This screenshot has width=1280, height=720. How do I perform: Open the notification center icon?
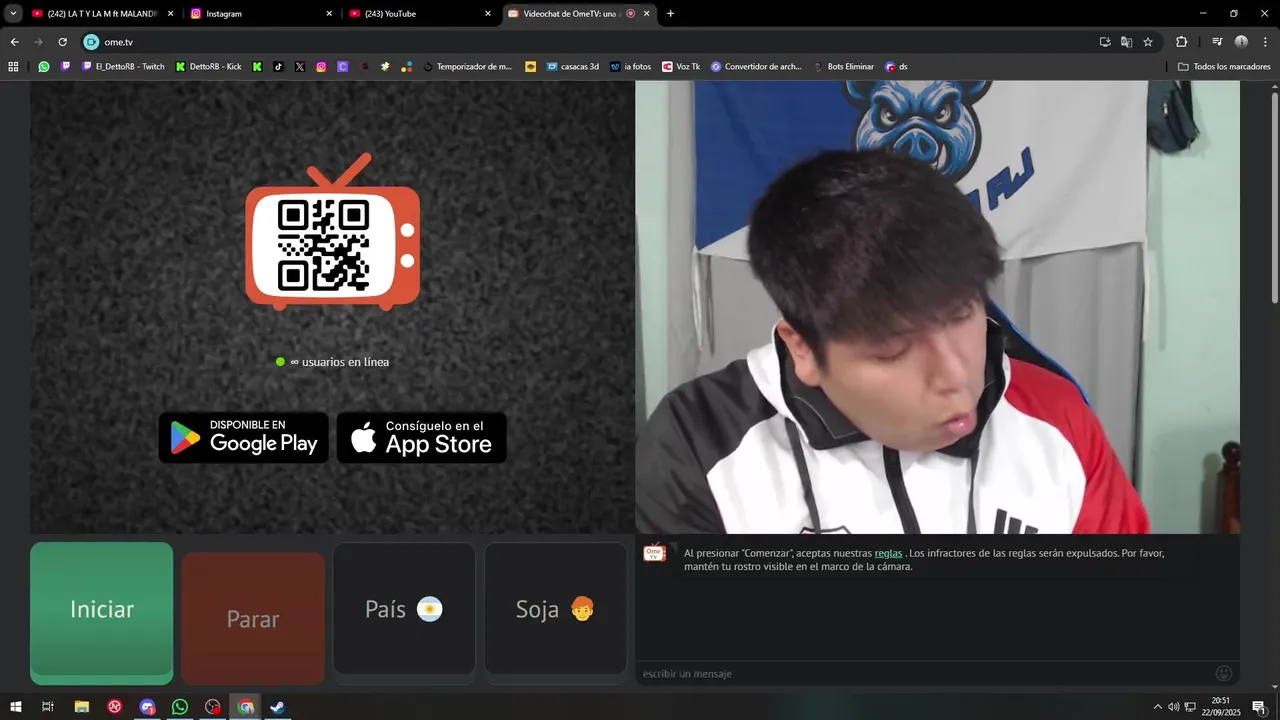(x=1259, y=707)
